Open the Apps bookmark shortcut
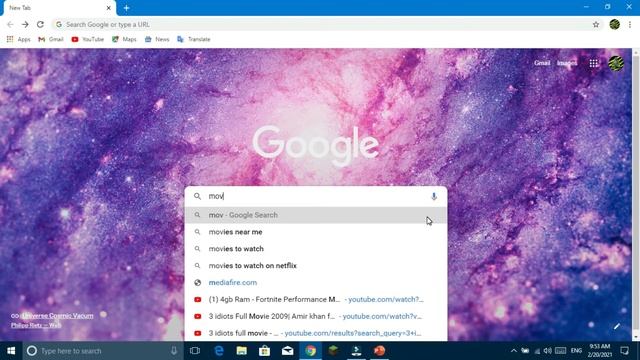This screenshot has height=360, width=640. coord(18,39)
